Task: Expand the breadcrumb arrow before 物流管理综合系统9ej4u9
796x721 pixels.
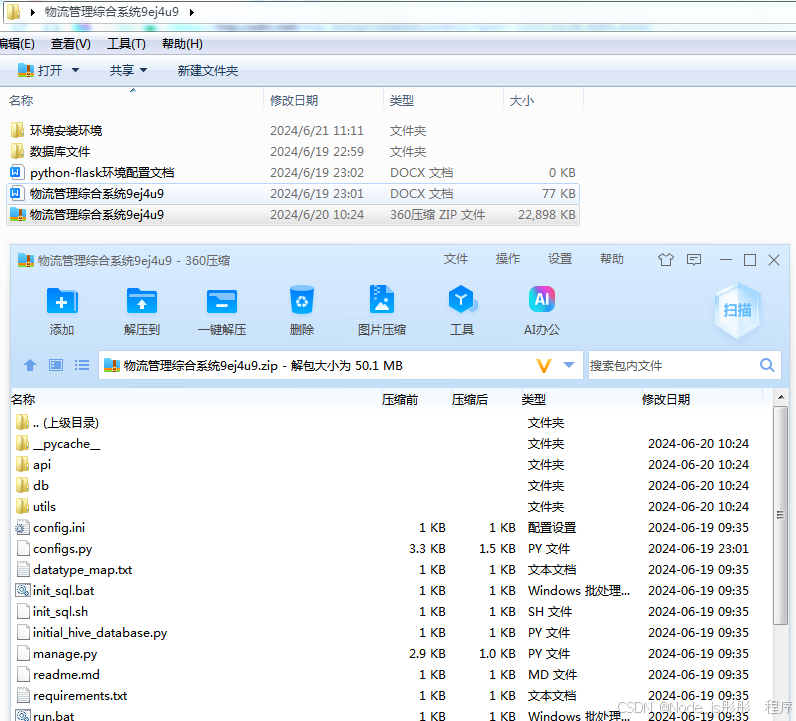Action: coord(32,12)
